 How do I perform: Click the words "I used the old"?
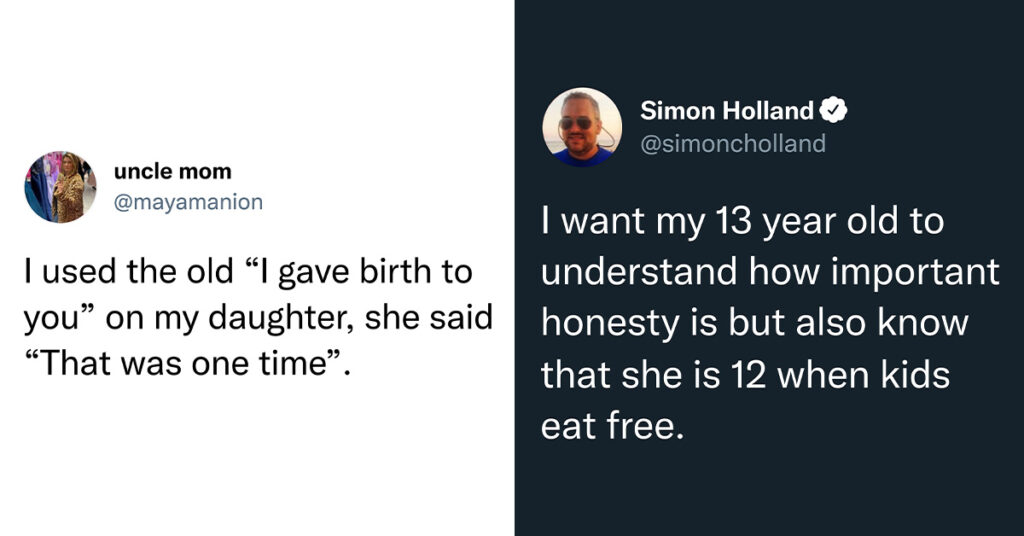tap(128, 271)
